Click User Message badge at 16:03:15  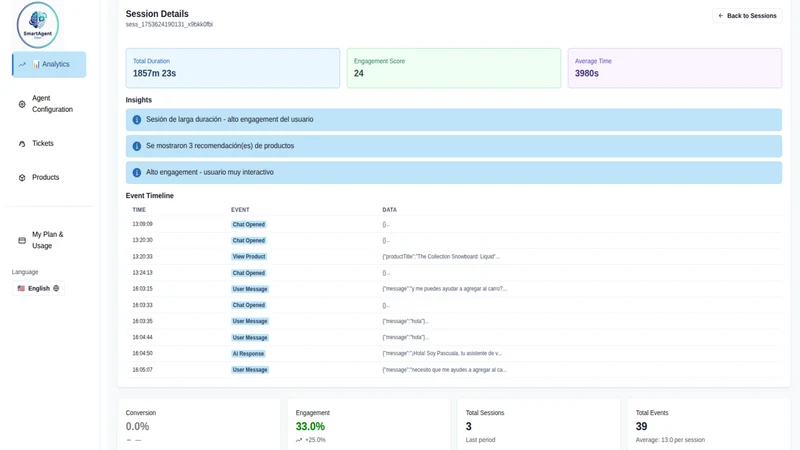point(249,289)
